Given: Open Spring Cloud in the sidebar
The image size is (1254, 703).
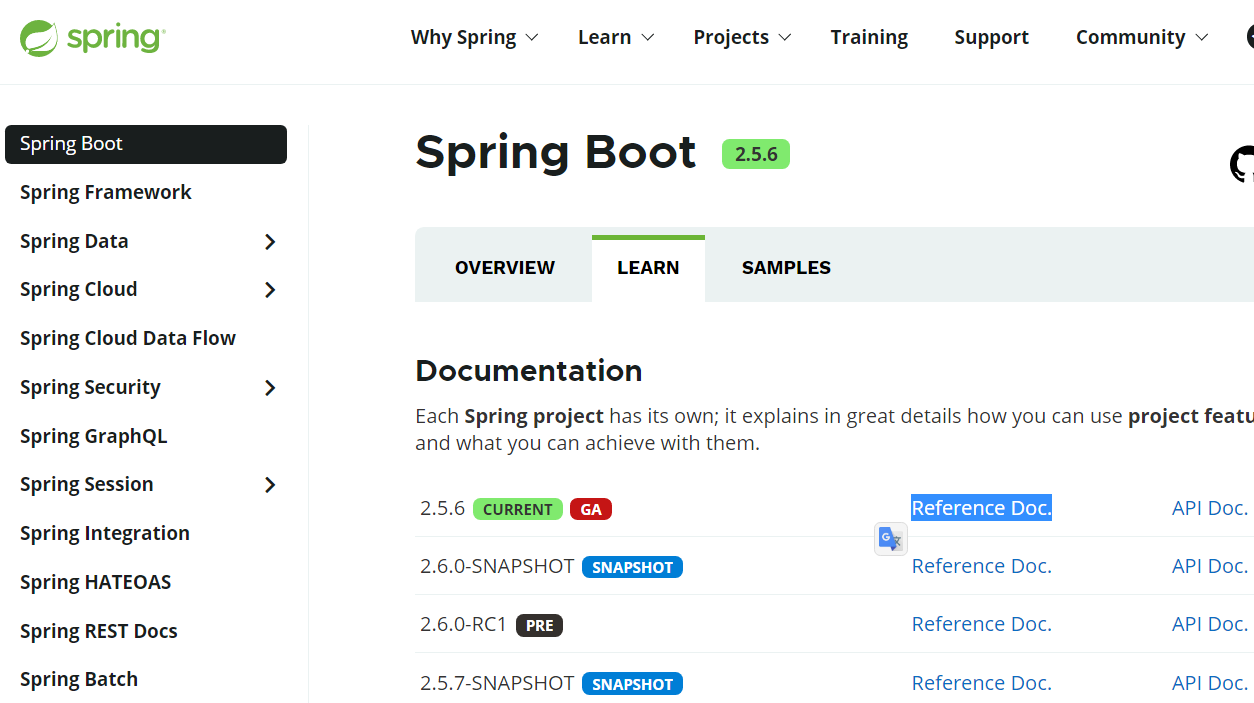Looking at the screenshot, I should click(x=78, y=289).
